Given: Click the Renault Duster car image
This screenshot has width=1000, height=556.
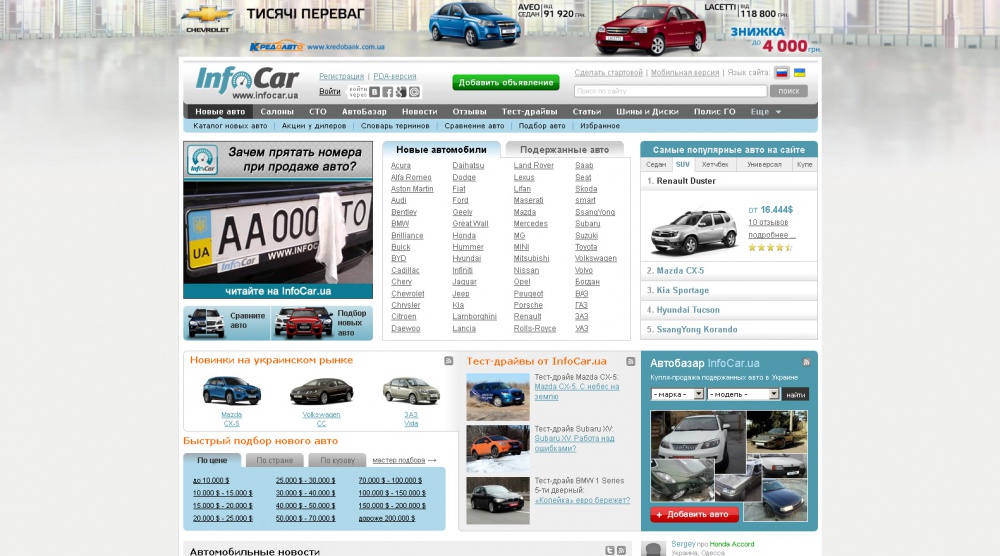Looking at the screenshot, I should click(x=694, y=230).
